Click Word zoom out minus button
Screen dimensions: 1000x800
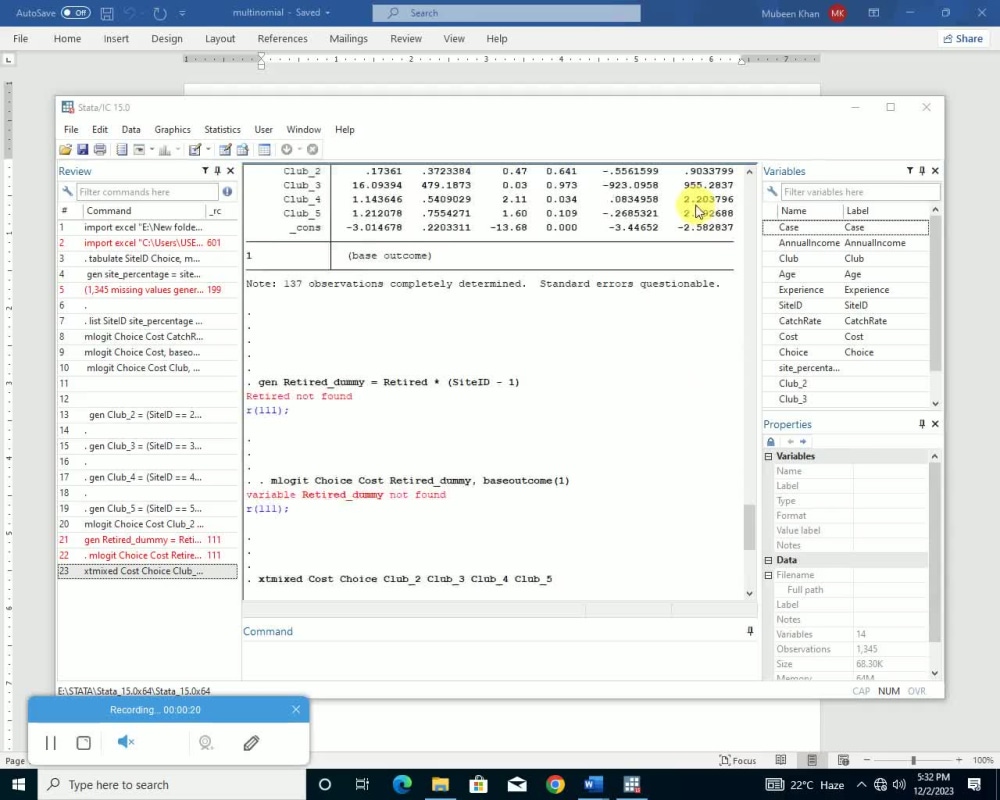(x=867, y=760)
